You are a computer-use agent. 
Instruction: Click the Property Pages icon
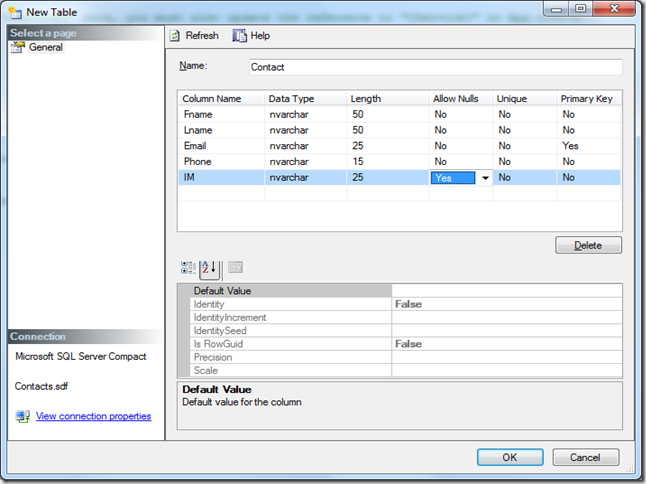[235, 268]
